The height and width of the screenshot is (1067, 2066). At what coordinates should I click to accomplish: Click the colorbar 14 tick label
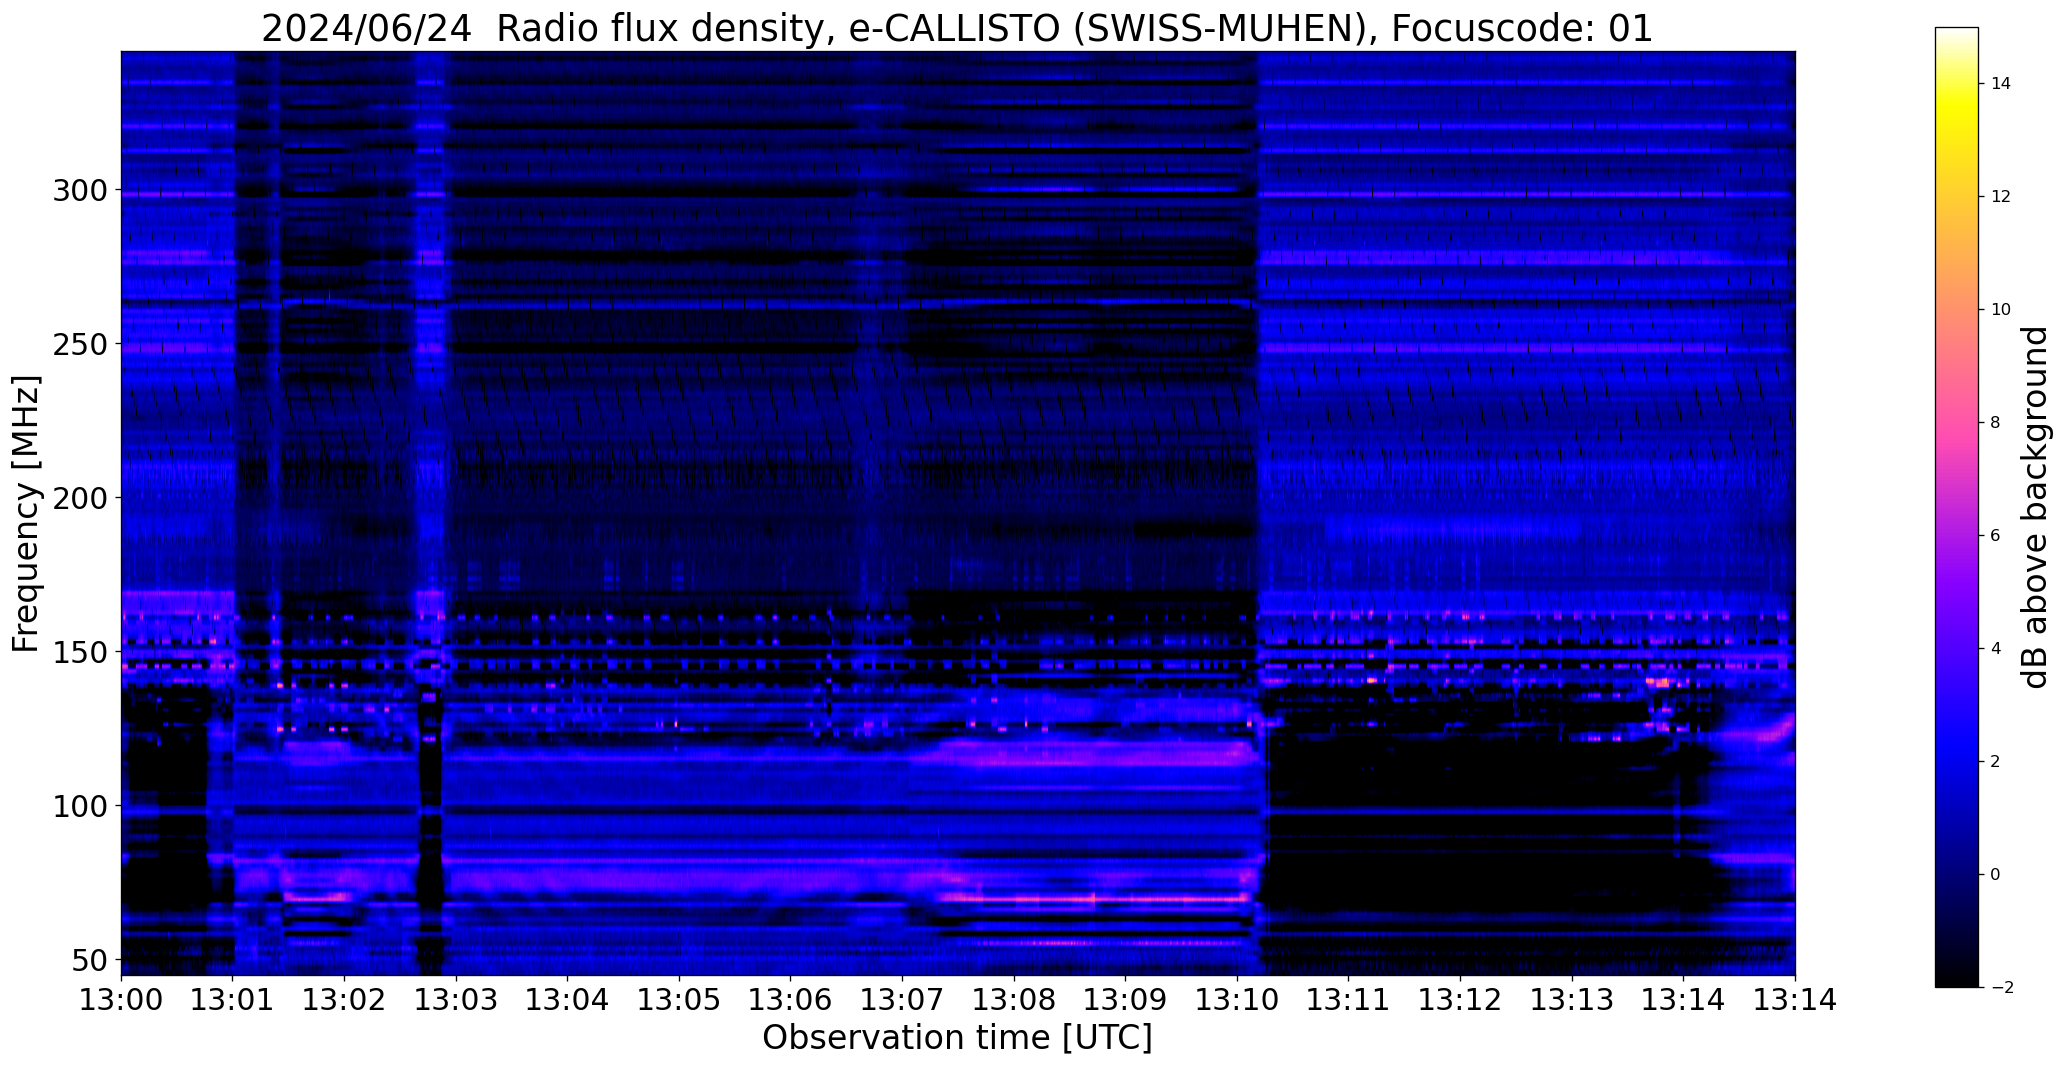pyautogui.click(x=2000, y=84)
